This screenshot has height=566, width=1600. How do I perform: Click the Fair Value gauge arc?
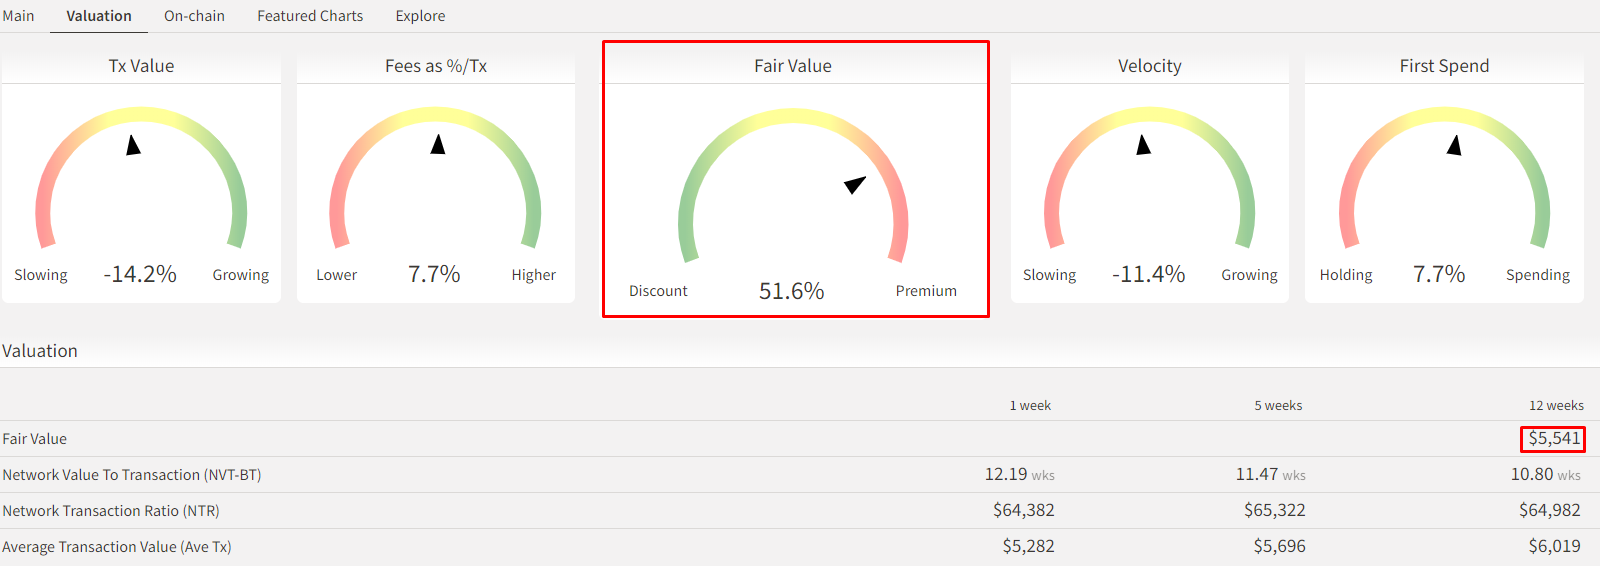(x=792, y=117)
